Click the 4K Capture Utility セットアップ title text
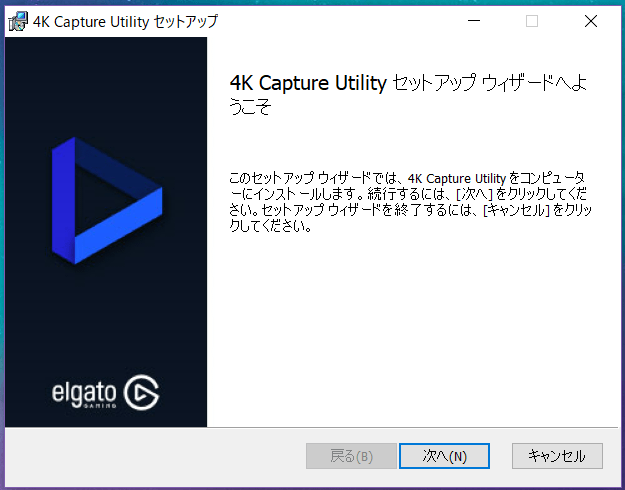 click(125, 22)
